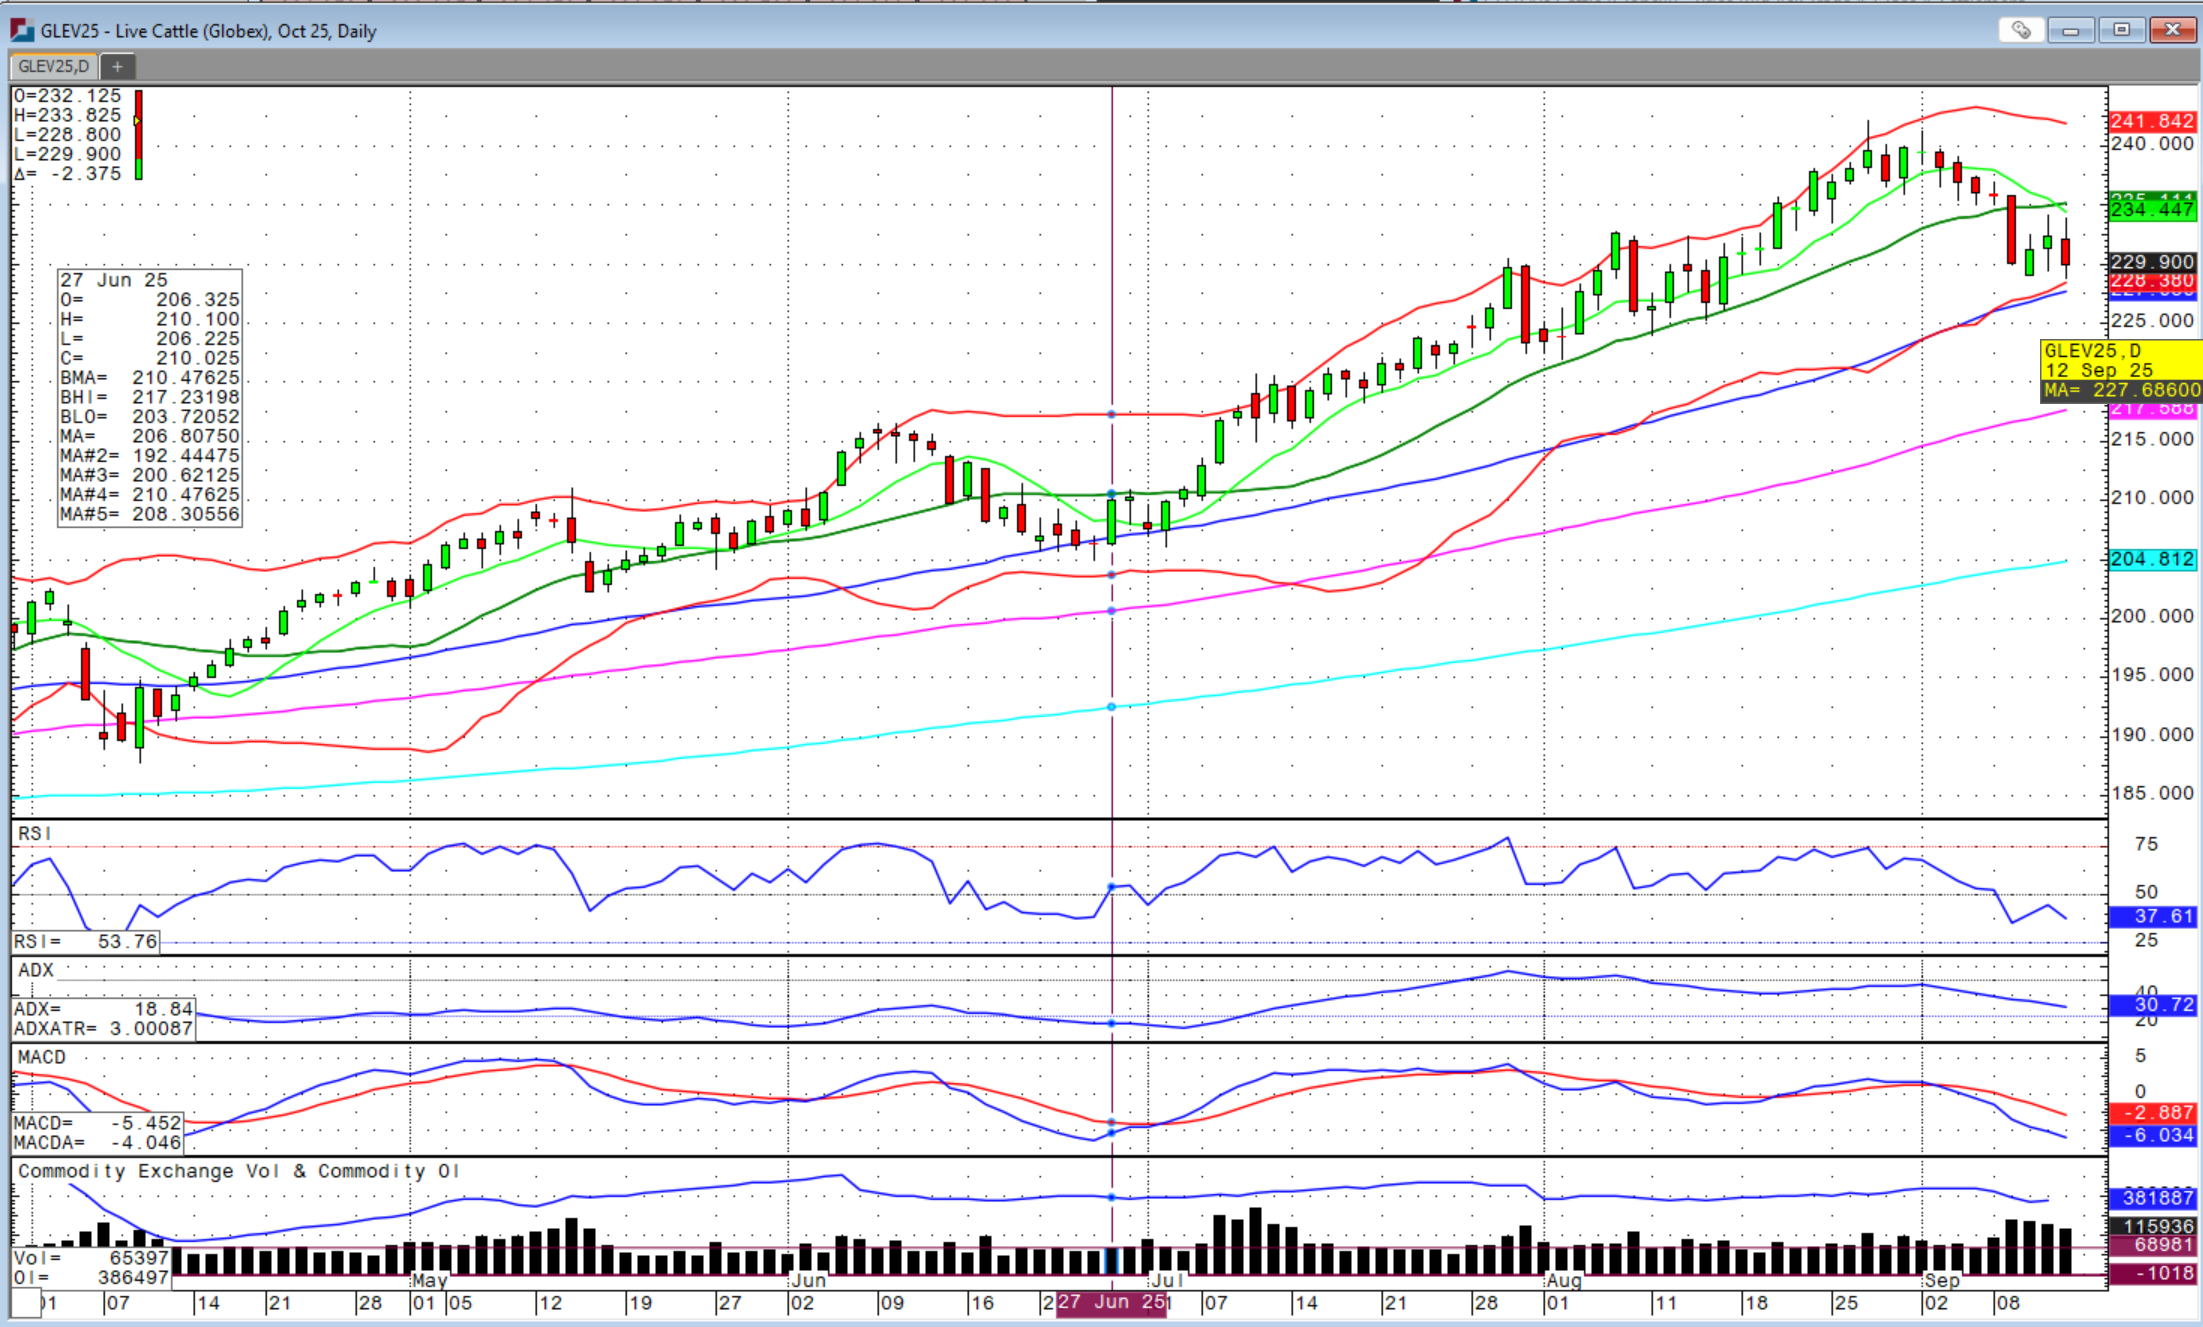Click the magenta 68981 volume label
This screenshot has height=1327, width=2203.
tap(2152, 1246)
